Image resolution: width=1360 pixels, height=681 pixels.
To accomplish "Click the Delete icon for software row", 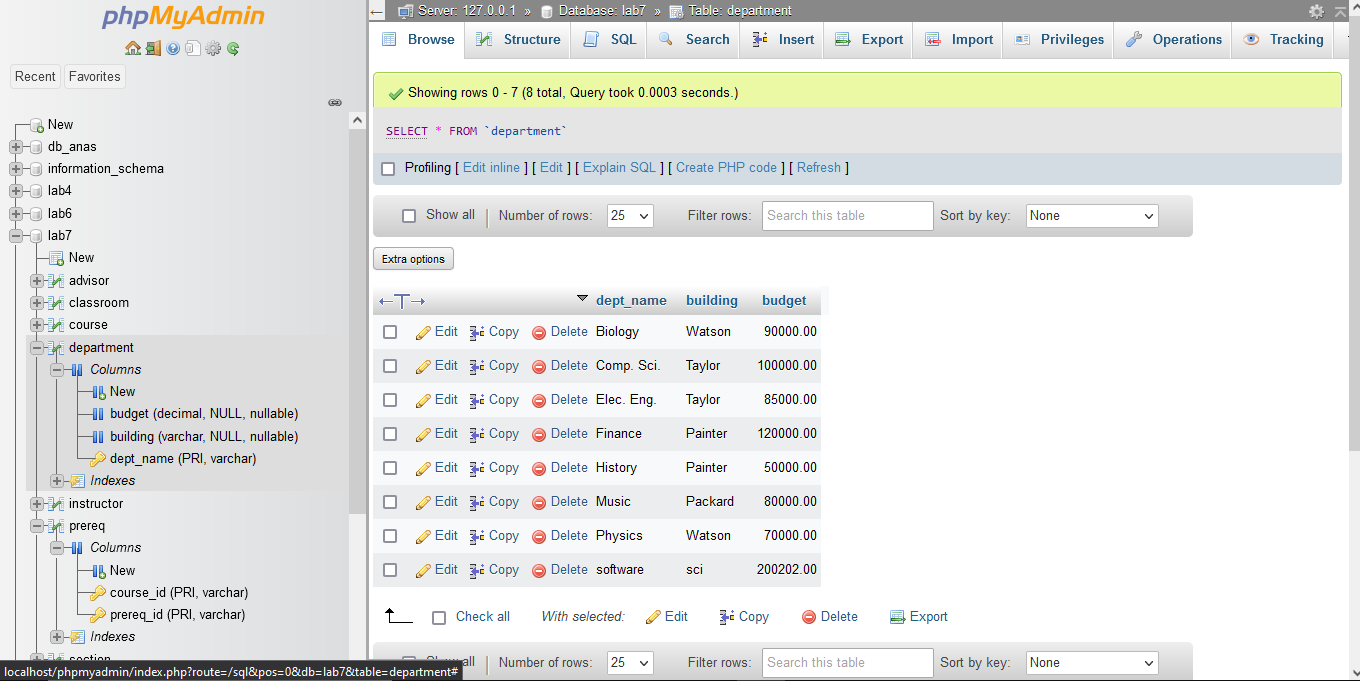I will point(539,570).
